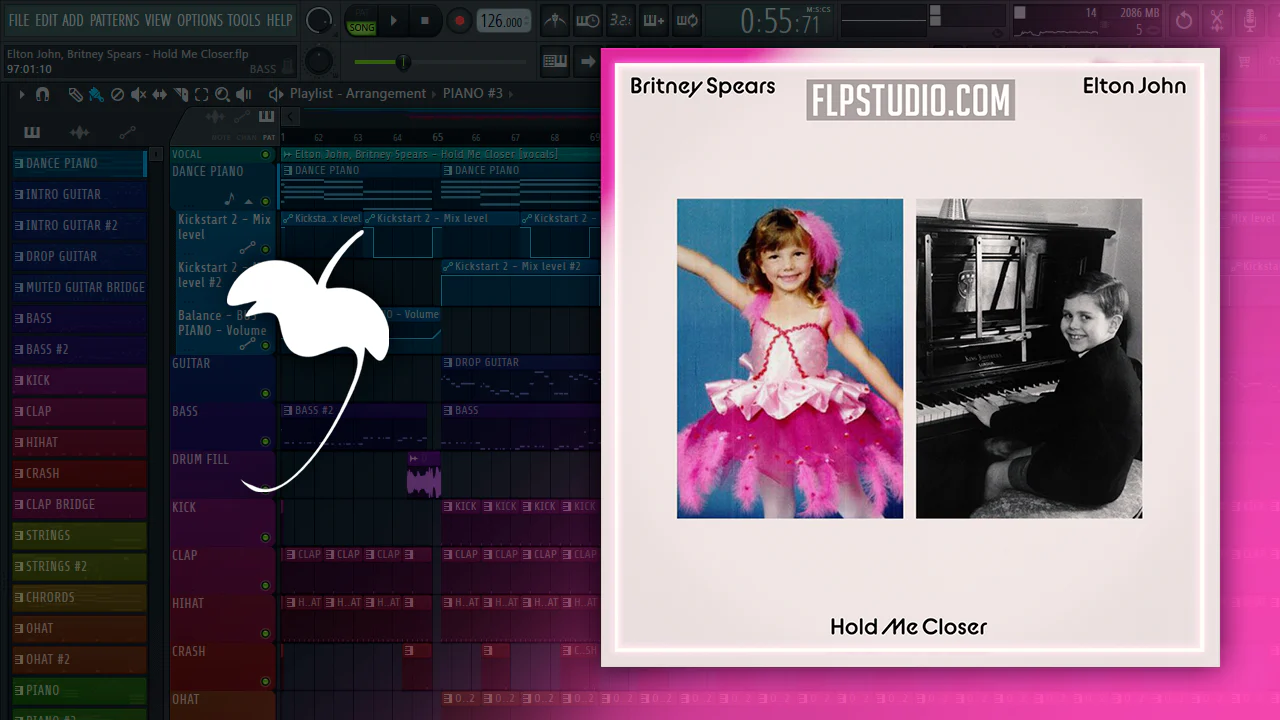Mute the HIHAT track with its green LED
Image resolution: width=1280 pixels, height=720 pixels.
[x=265, y=634]
